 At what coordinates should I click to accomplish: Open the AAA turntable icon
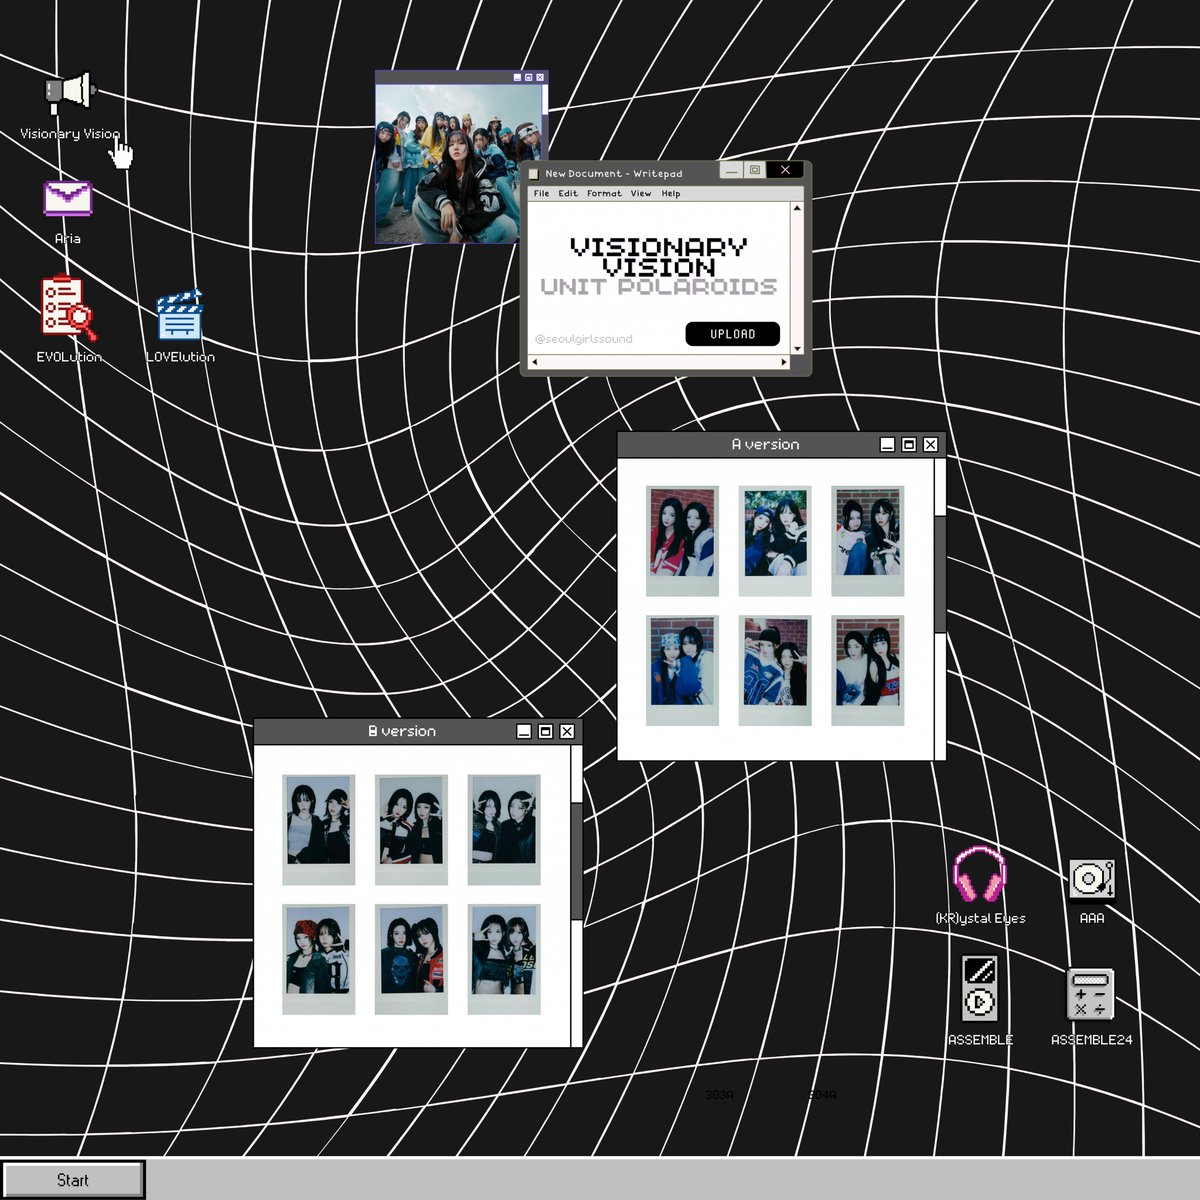(x=1091, y=880)
